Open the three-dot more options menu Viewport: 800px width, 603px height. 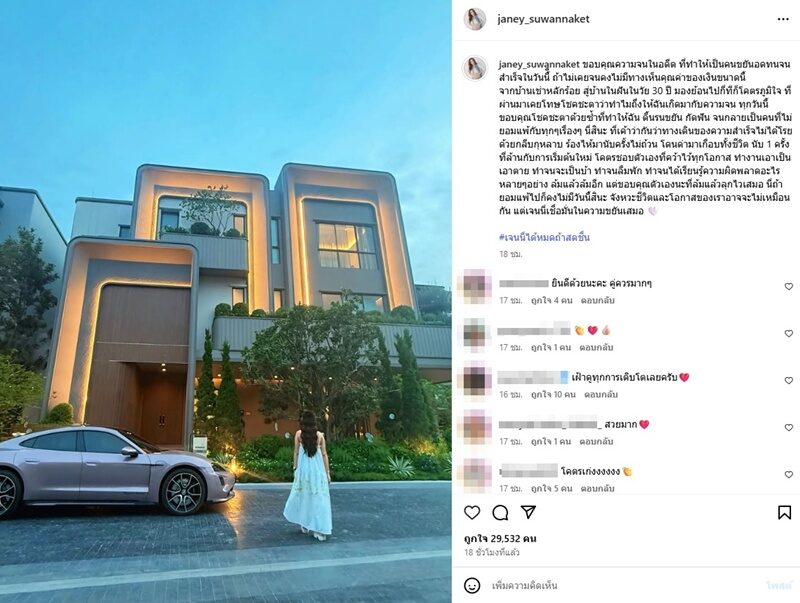[783, 19]
